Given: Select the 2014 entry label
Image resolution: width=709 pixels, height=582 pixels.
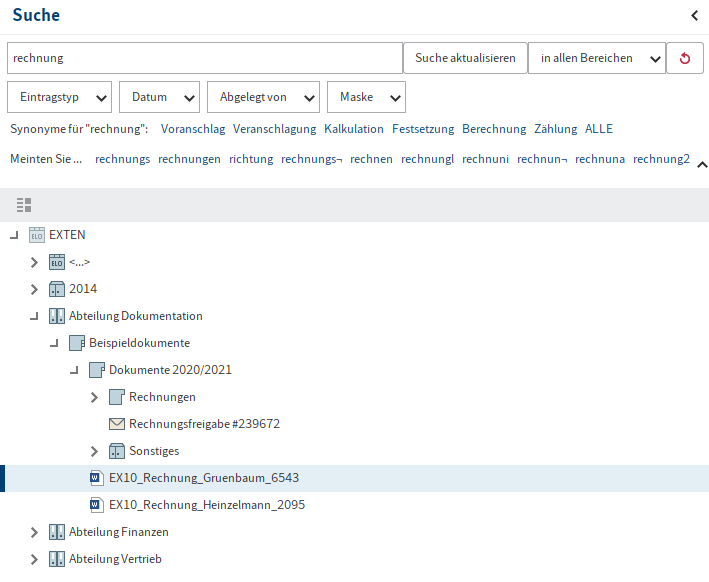Looking at the screenshot, I should (83, 289).
